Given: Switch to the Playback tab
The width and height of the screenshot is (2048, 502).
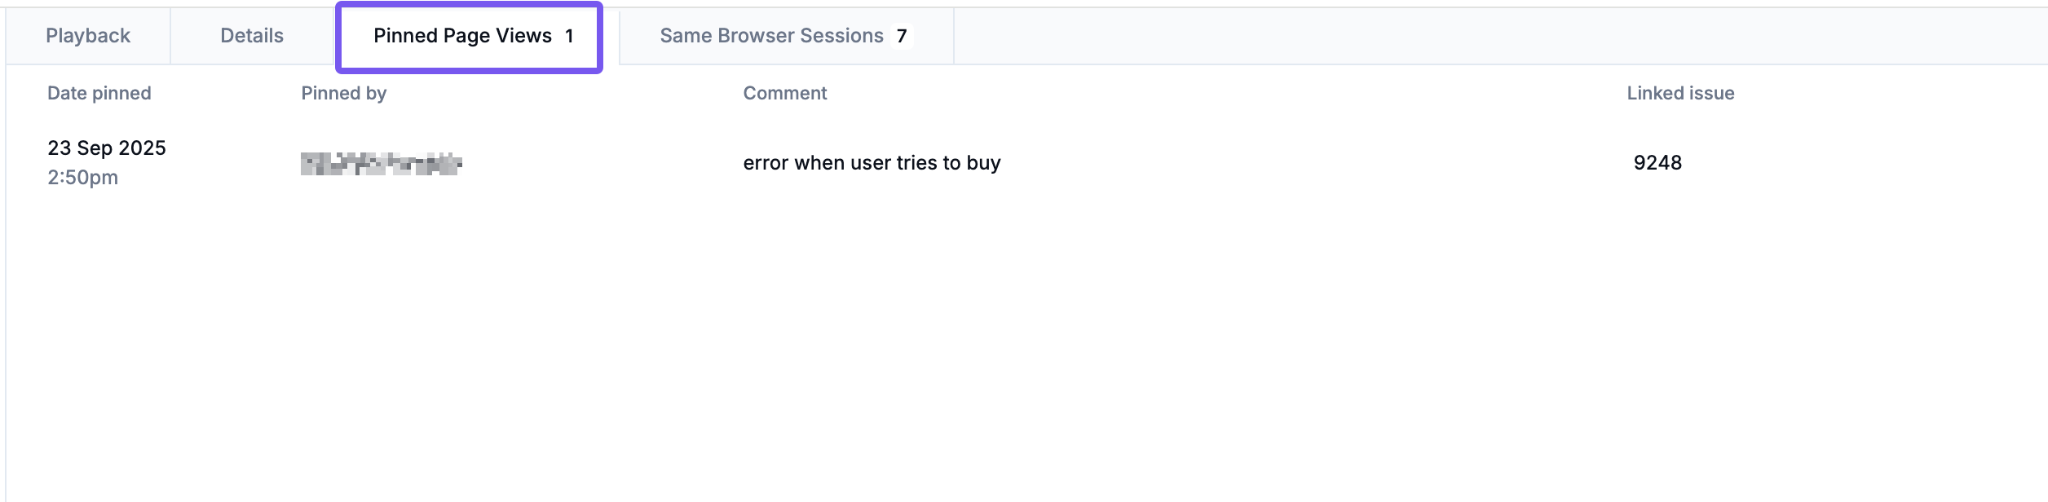Looking at the screenshot, I should [88, 36].
